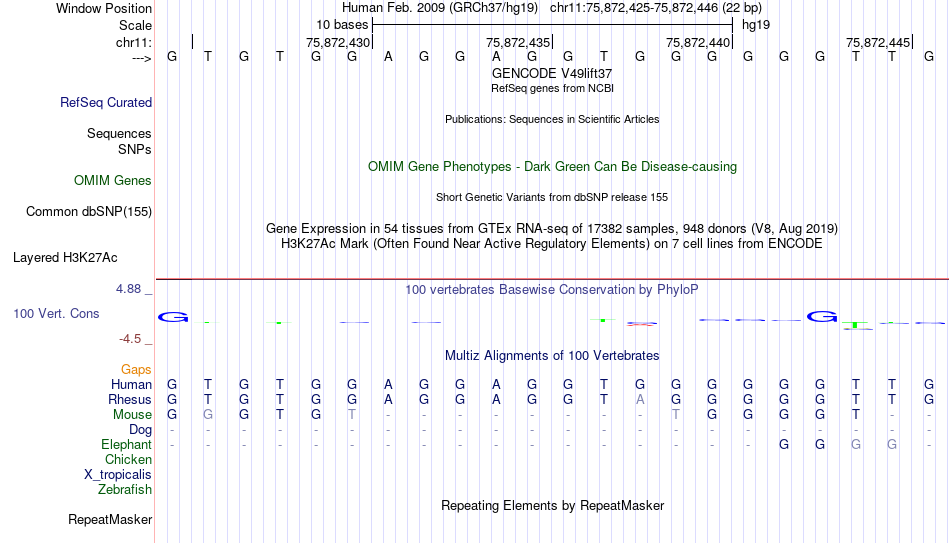Select the Human alignment row label

[131, 385]
